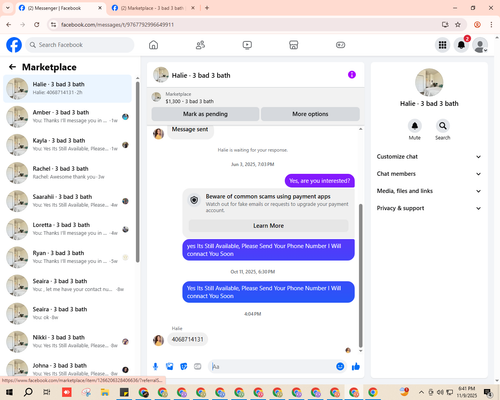
Task: Select the Halie - 3 bad 3 bath conversation
Action: point(67,88)
